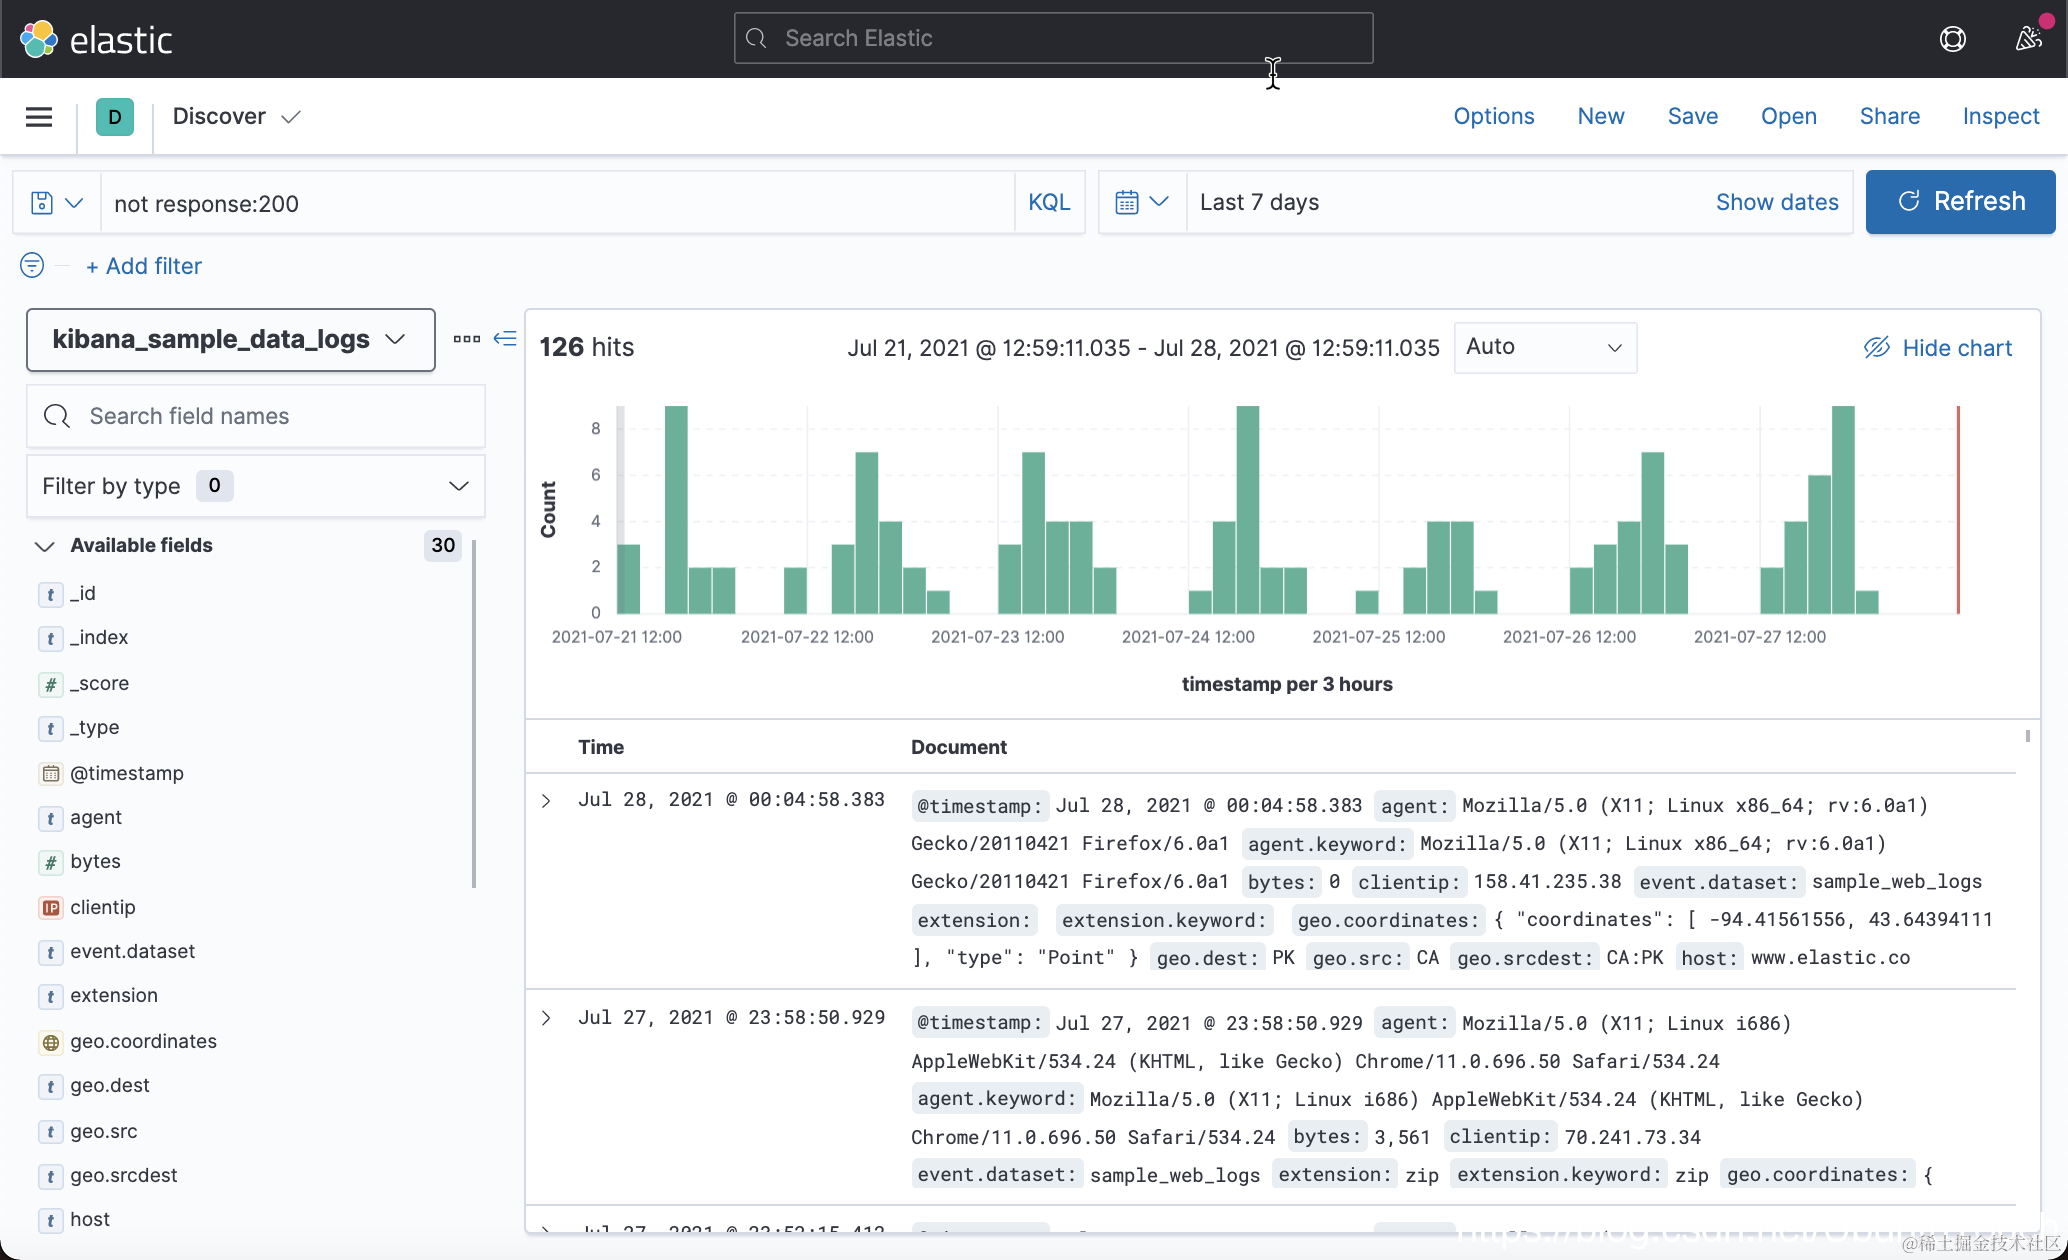Open kibana_sample_data_logs index pattern dropdown

tap(231, 340)
